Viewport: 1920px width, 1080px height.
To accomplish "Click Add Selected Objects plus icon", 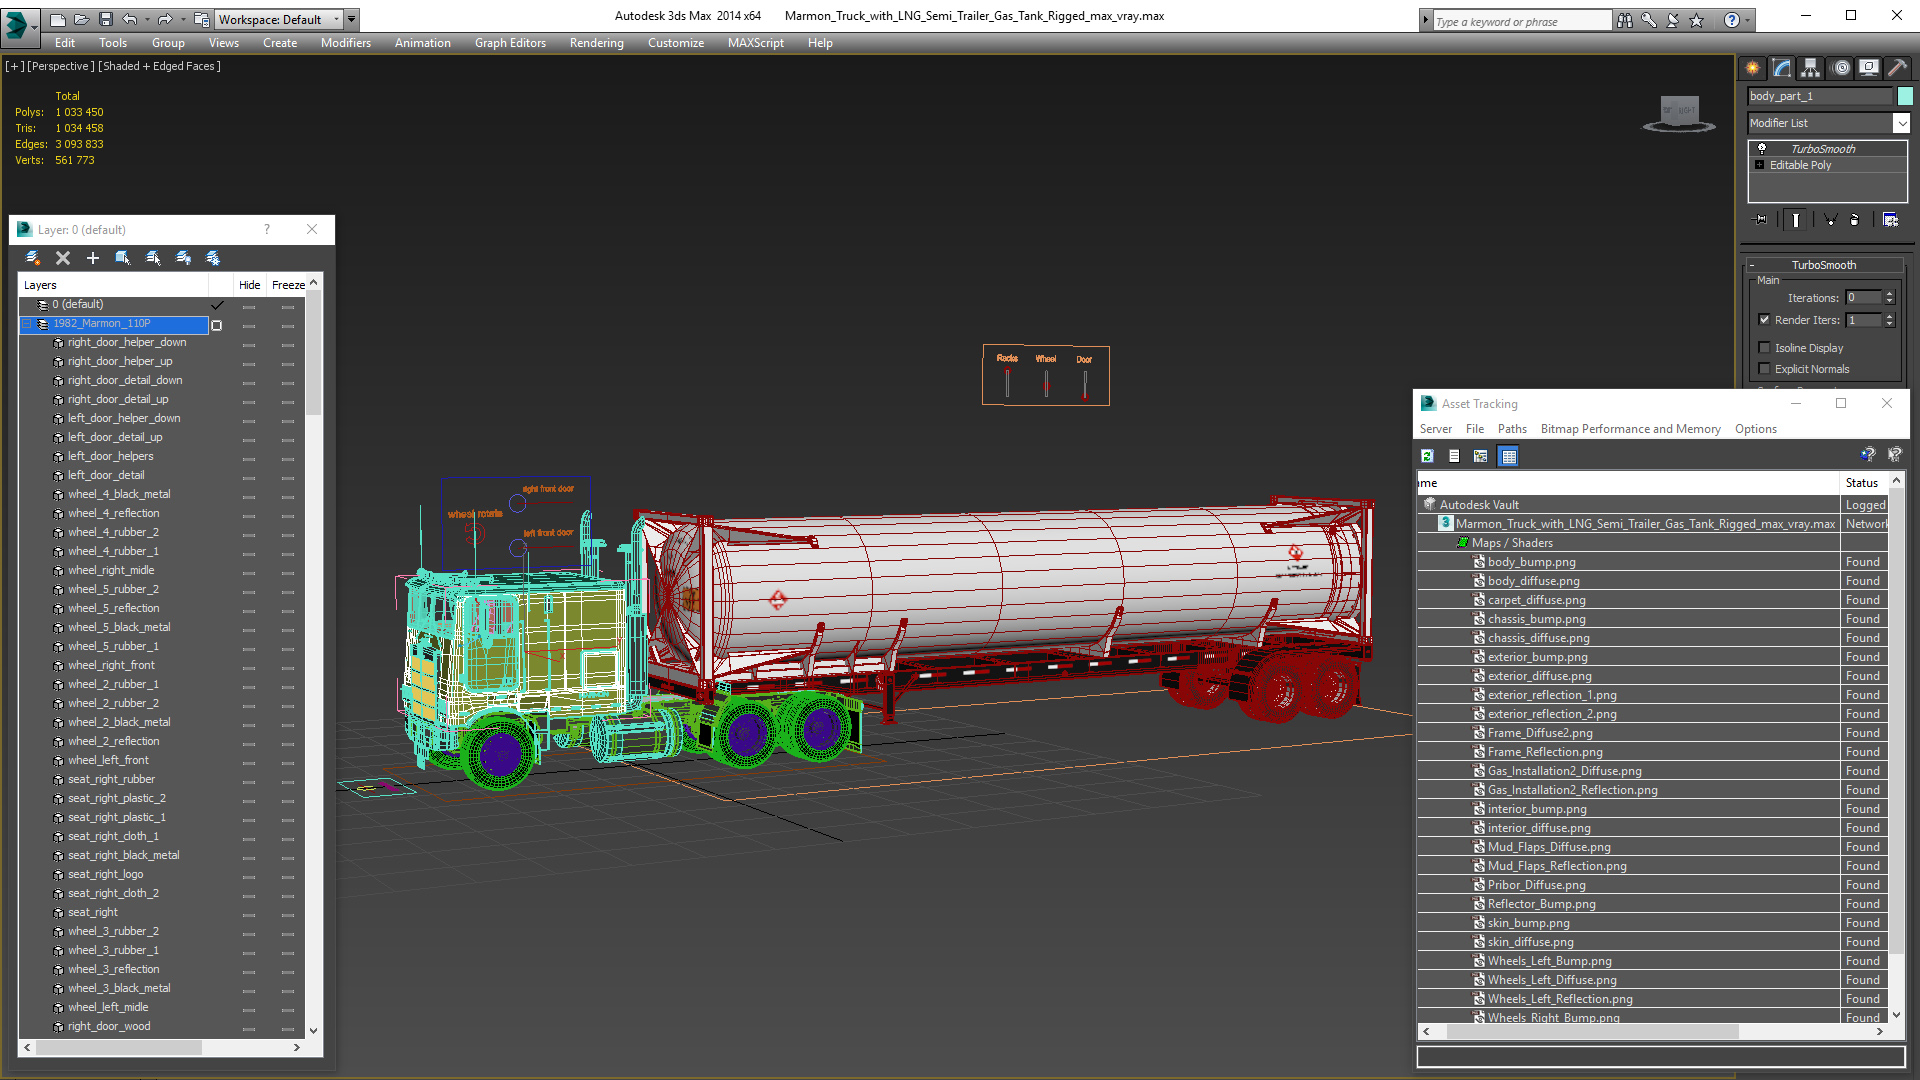I will pyautogui.click(x=93, y=258).
